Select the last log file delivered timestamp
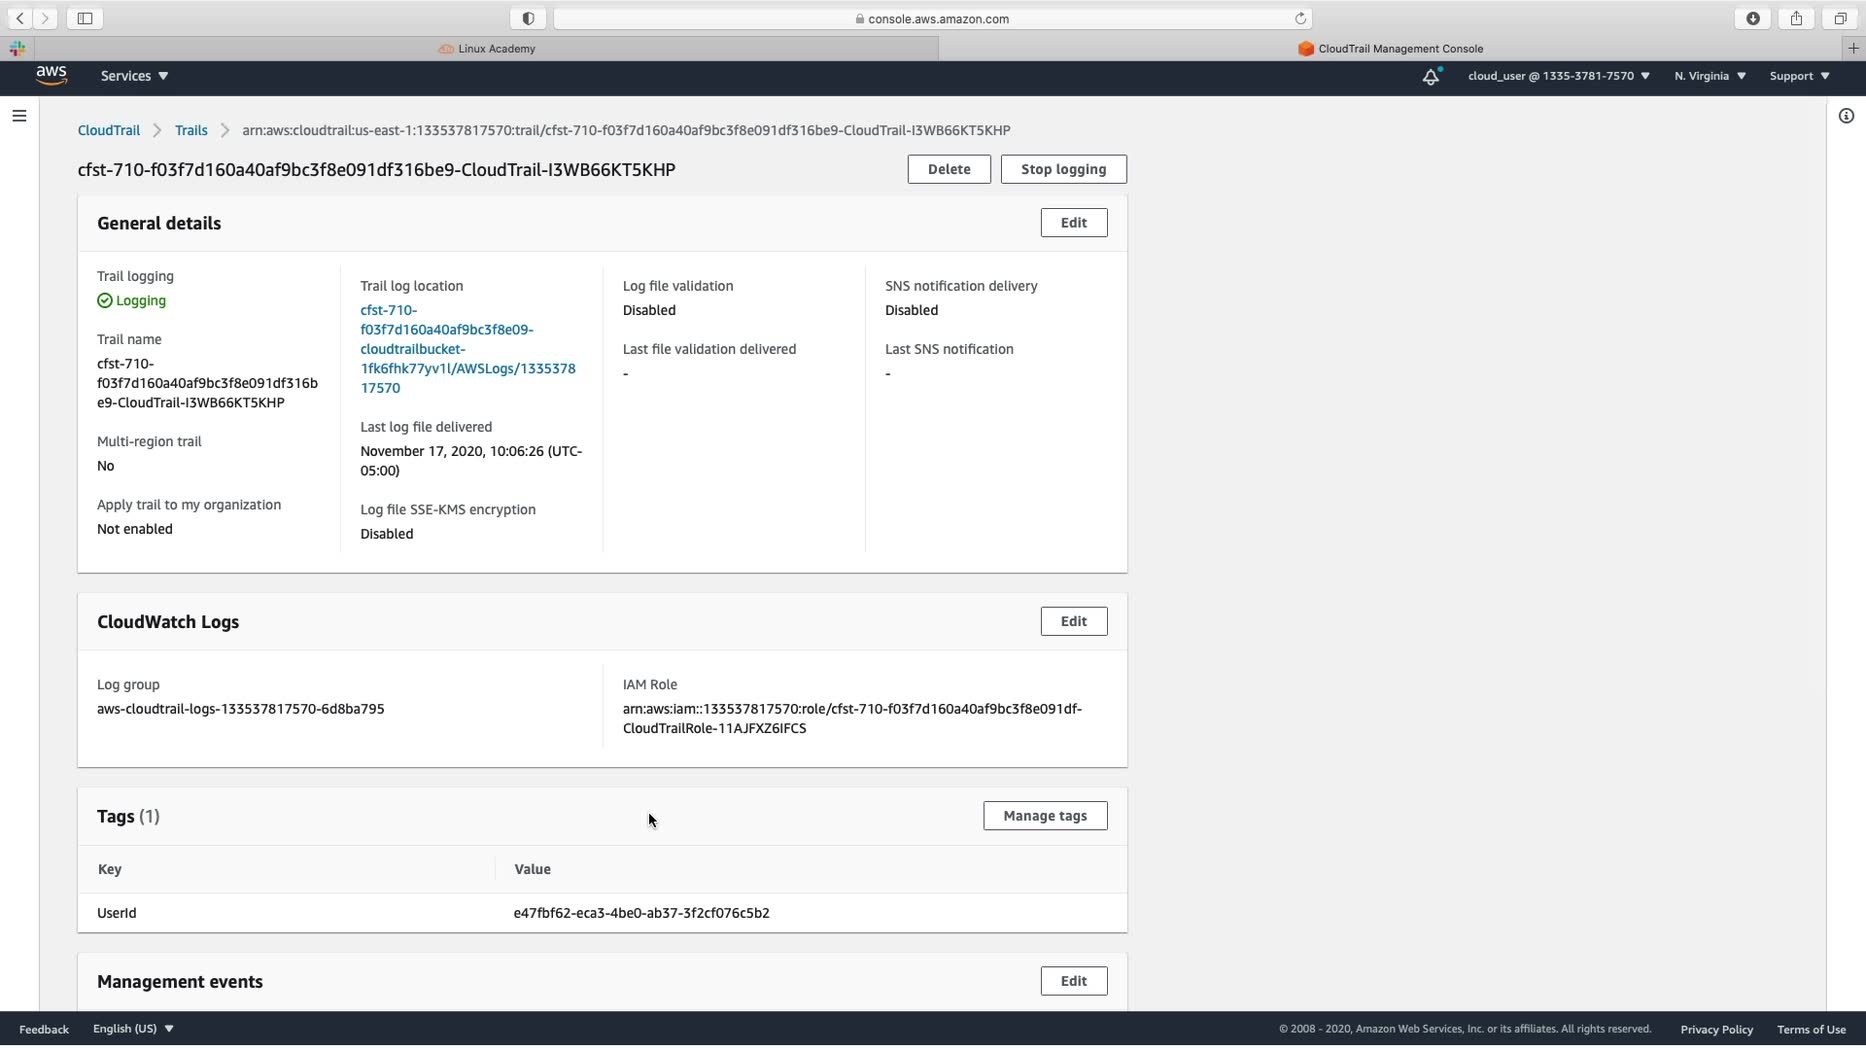Viewport: 1866px width, 1050px height. 471,461
